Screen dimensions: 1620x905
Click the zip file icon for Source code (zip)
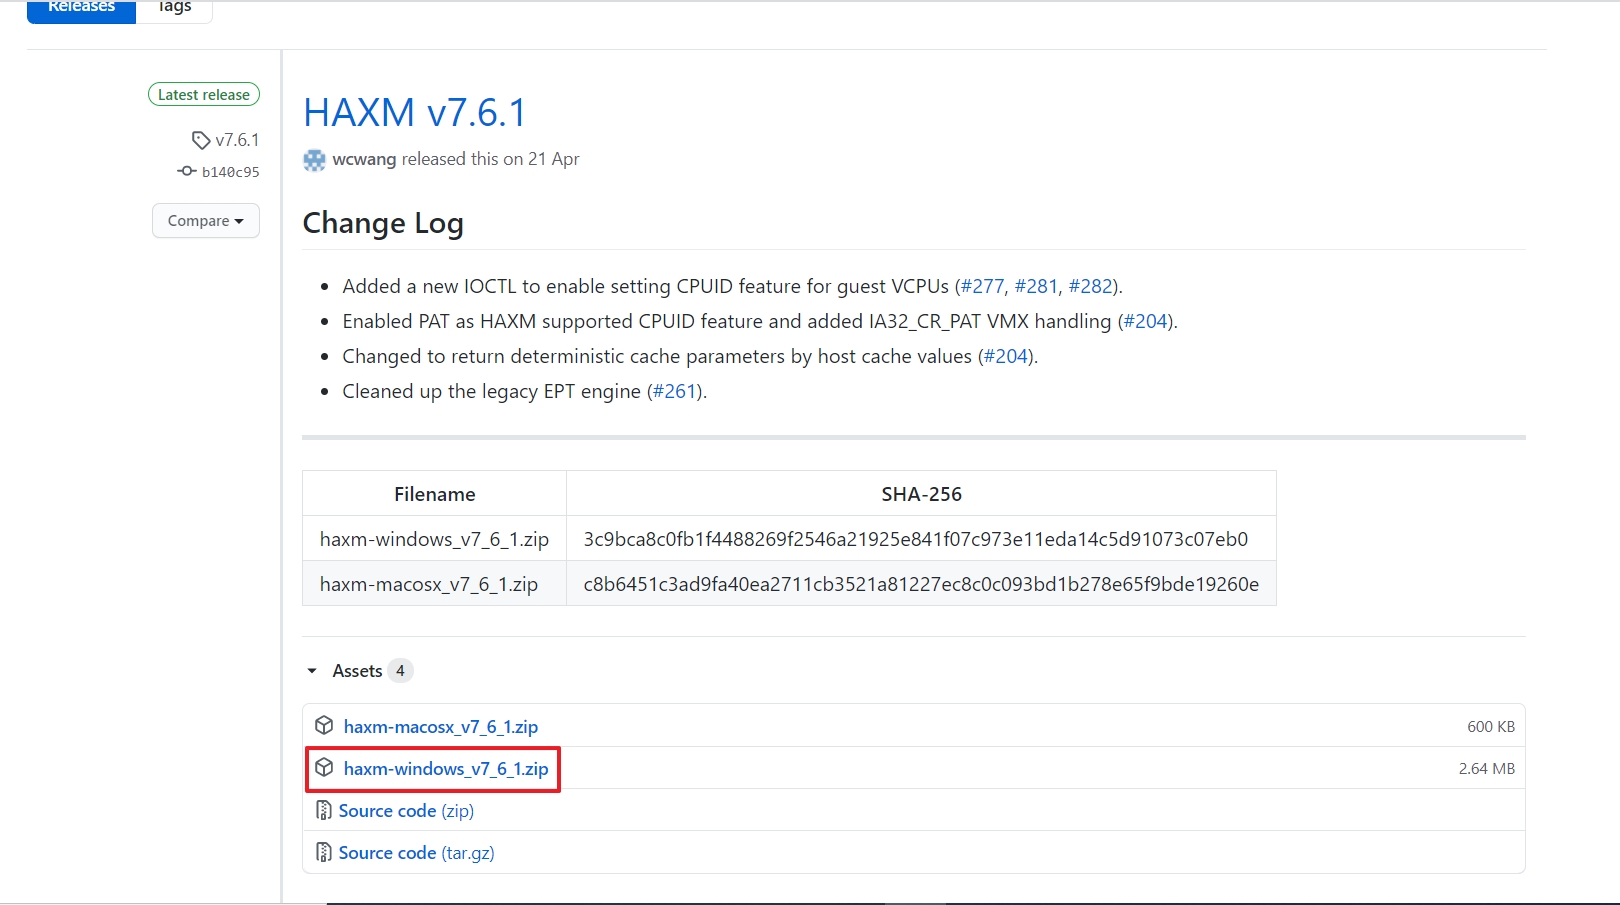(x=324, y=810)
